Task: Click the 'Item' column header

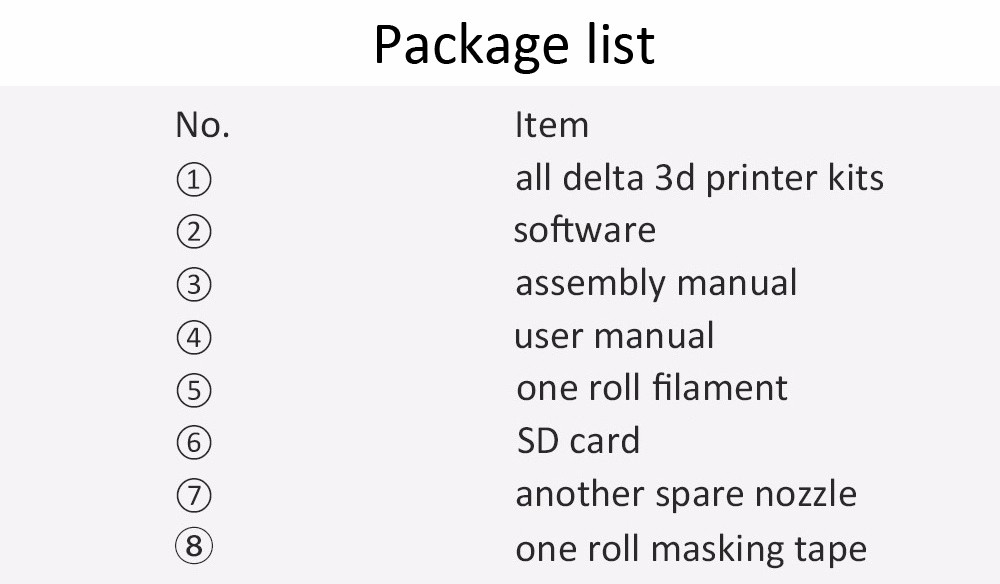Action: click(x=551, y=125)
